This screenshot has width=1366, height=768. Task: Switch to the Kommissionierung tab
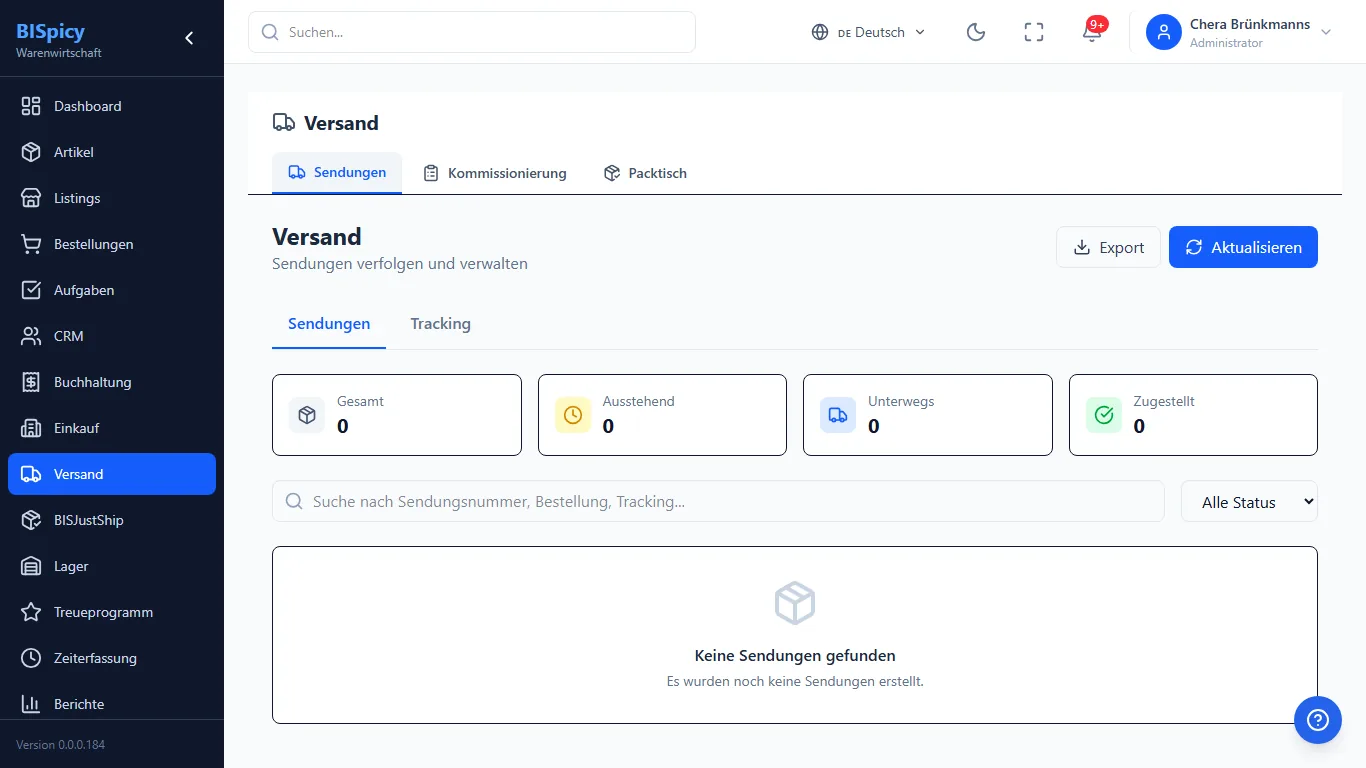494,173
